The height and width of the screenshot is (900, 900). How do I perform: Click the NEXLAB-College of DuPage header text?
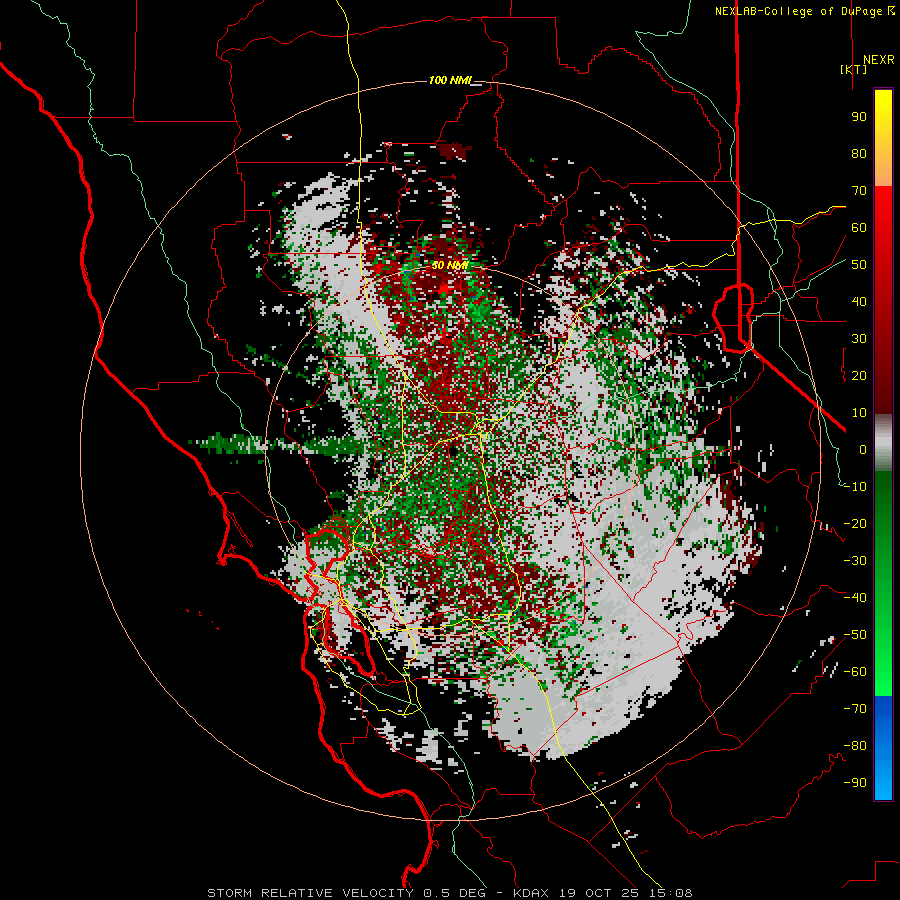804,11
